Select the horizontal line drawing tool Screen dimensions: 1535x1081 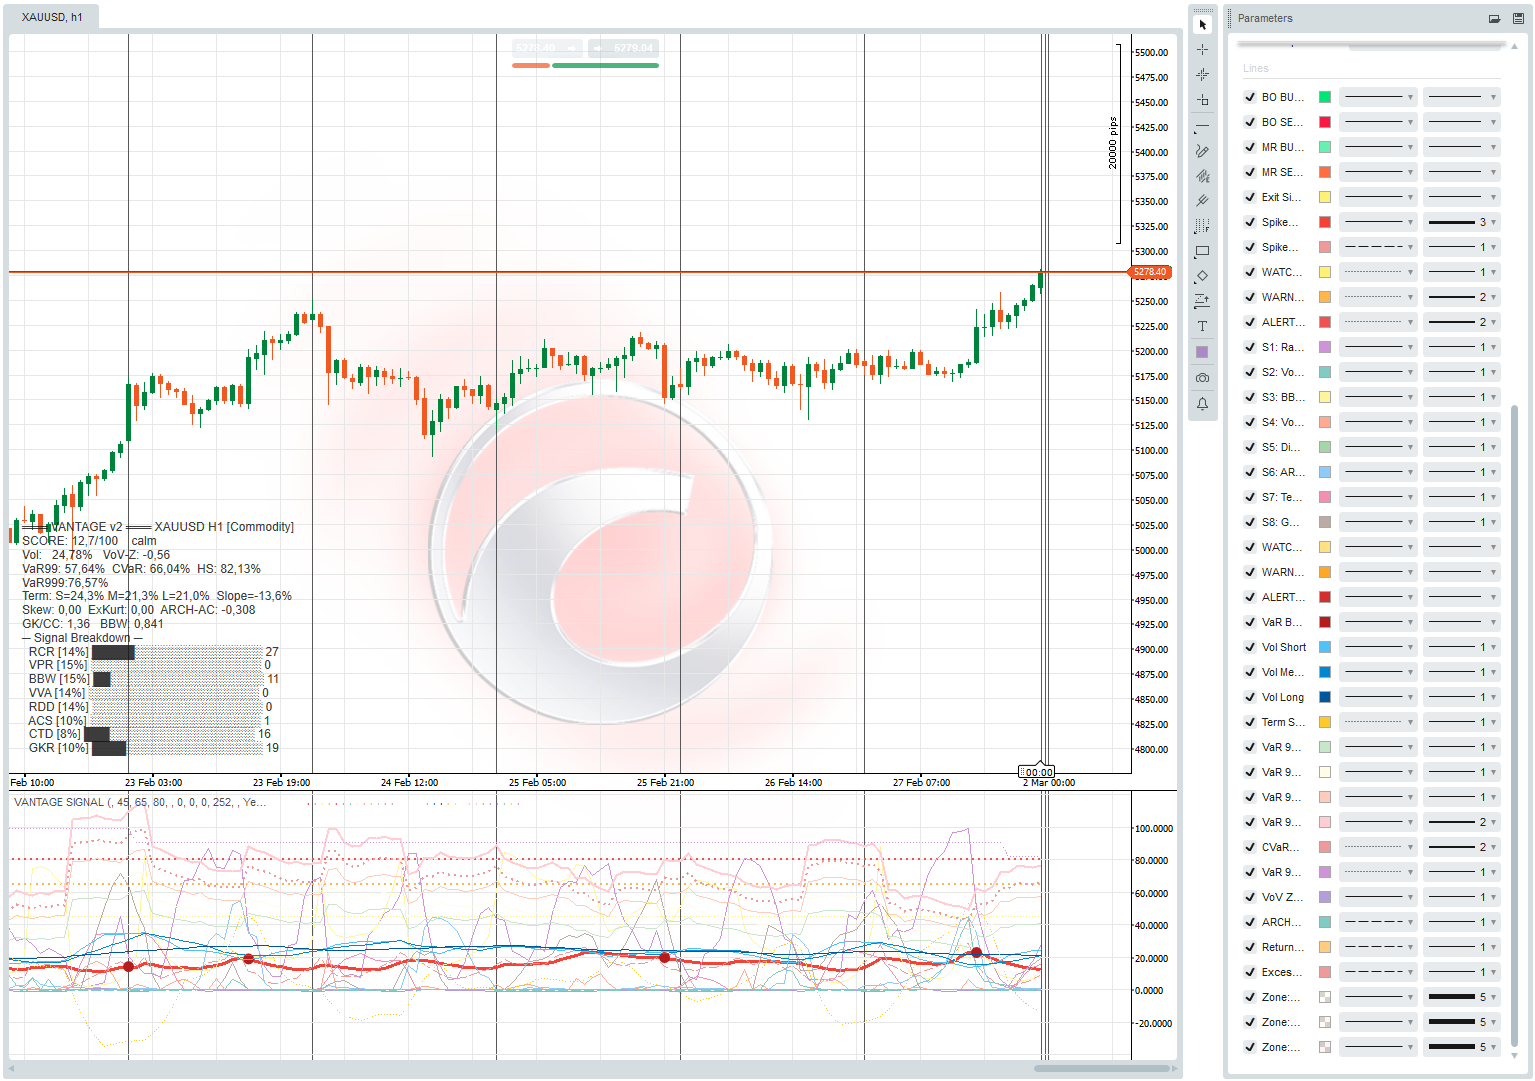[1202, 126]
